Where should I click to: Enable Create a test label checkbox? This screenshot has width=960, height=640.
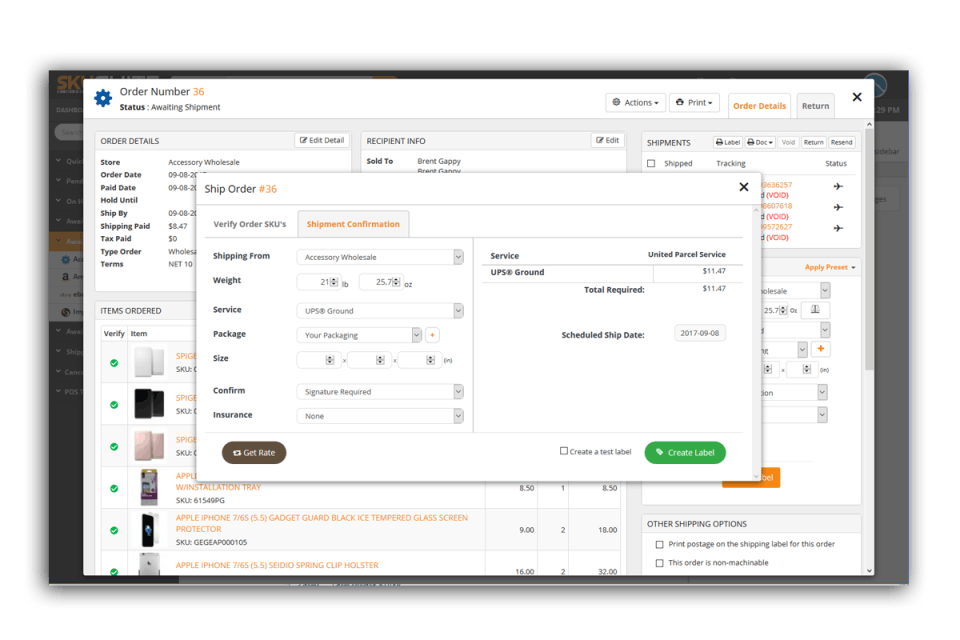[564, 451]
